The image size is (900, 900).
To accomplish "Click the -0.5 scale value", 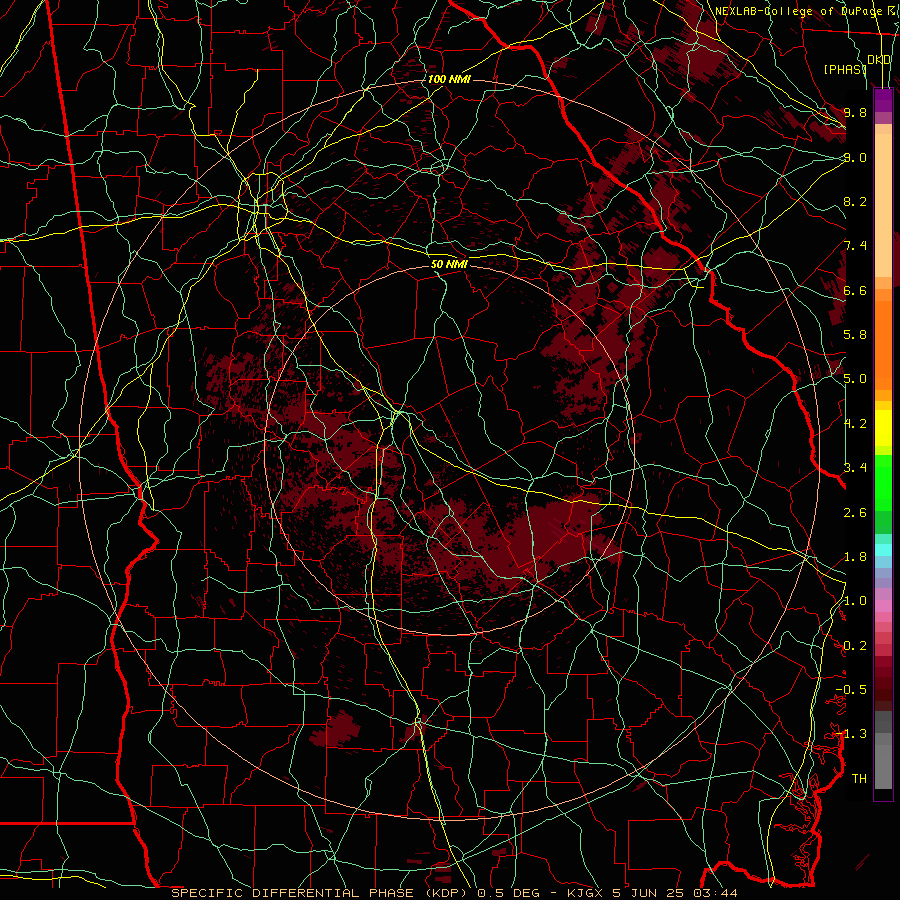I will click(851, 690).
